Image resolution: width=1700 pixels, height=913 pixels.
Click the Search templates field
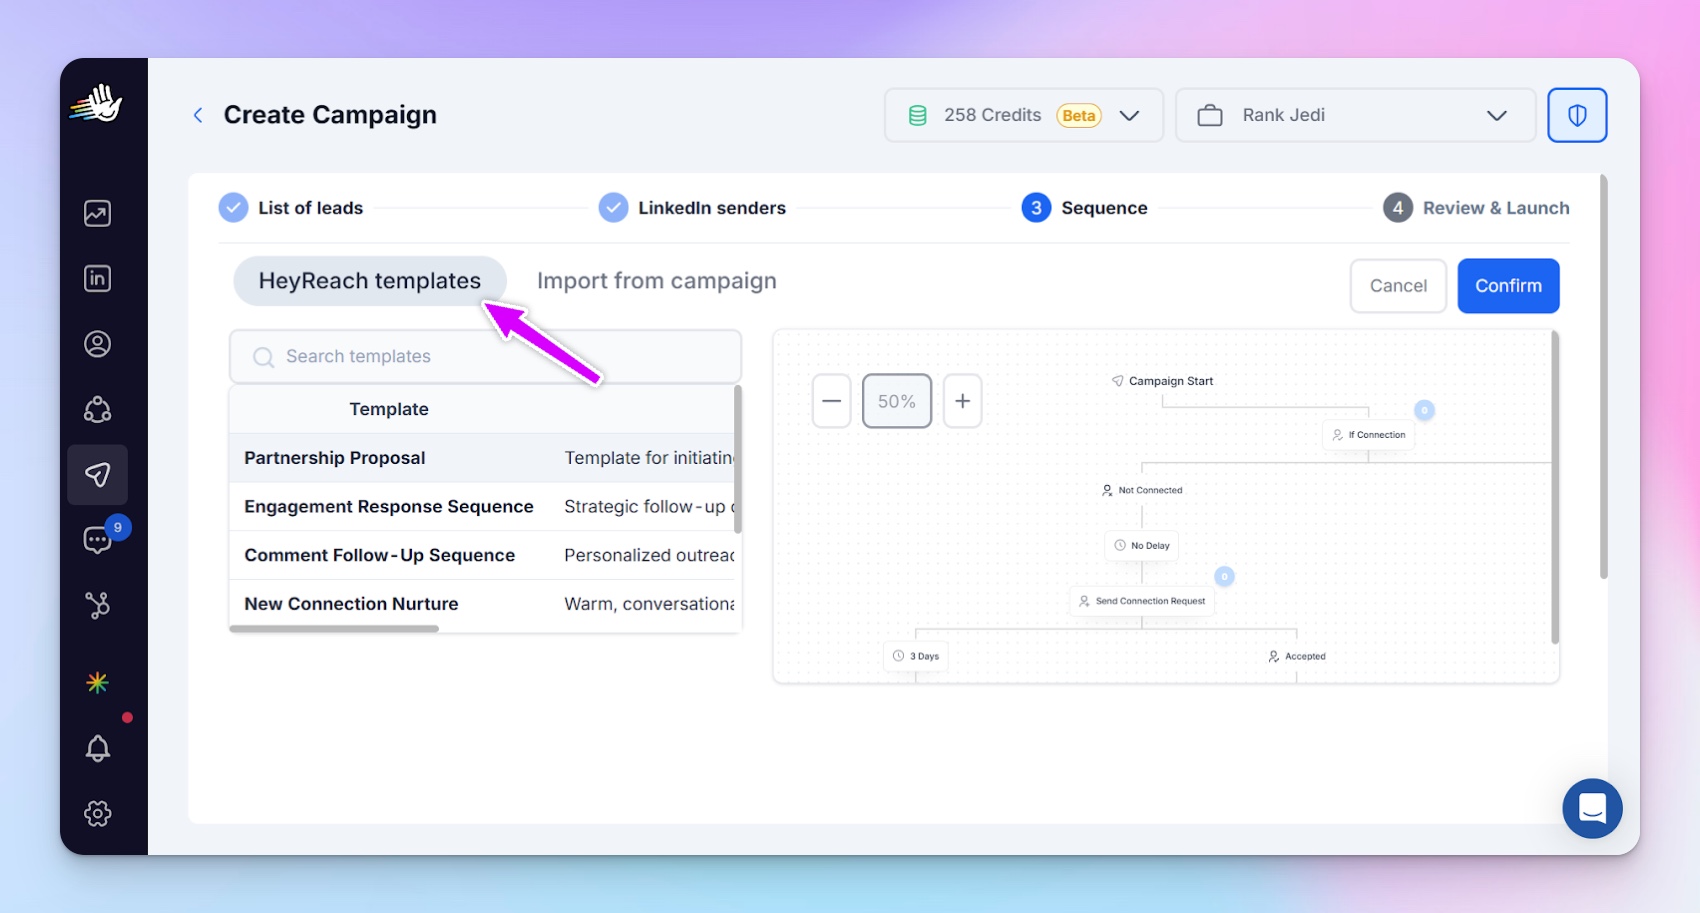485,357
